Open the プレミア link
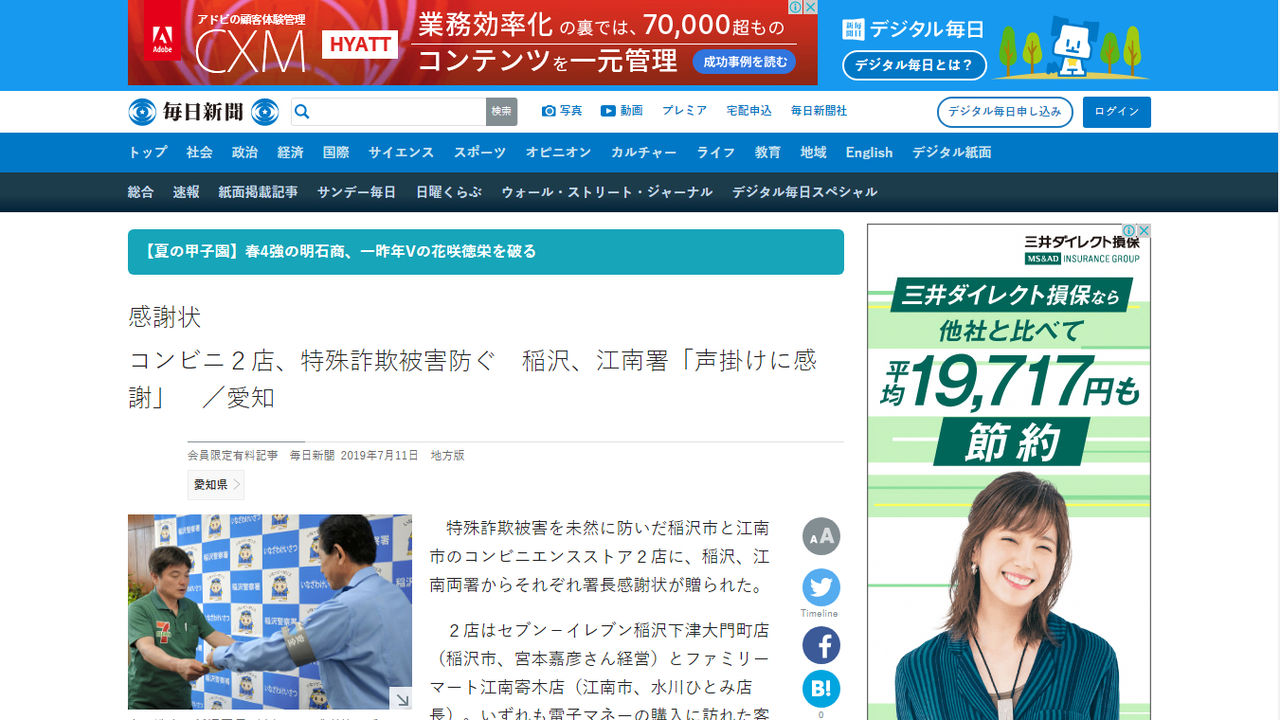This screenshot has width=1280, height=720. coord(684,111)
